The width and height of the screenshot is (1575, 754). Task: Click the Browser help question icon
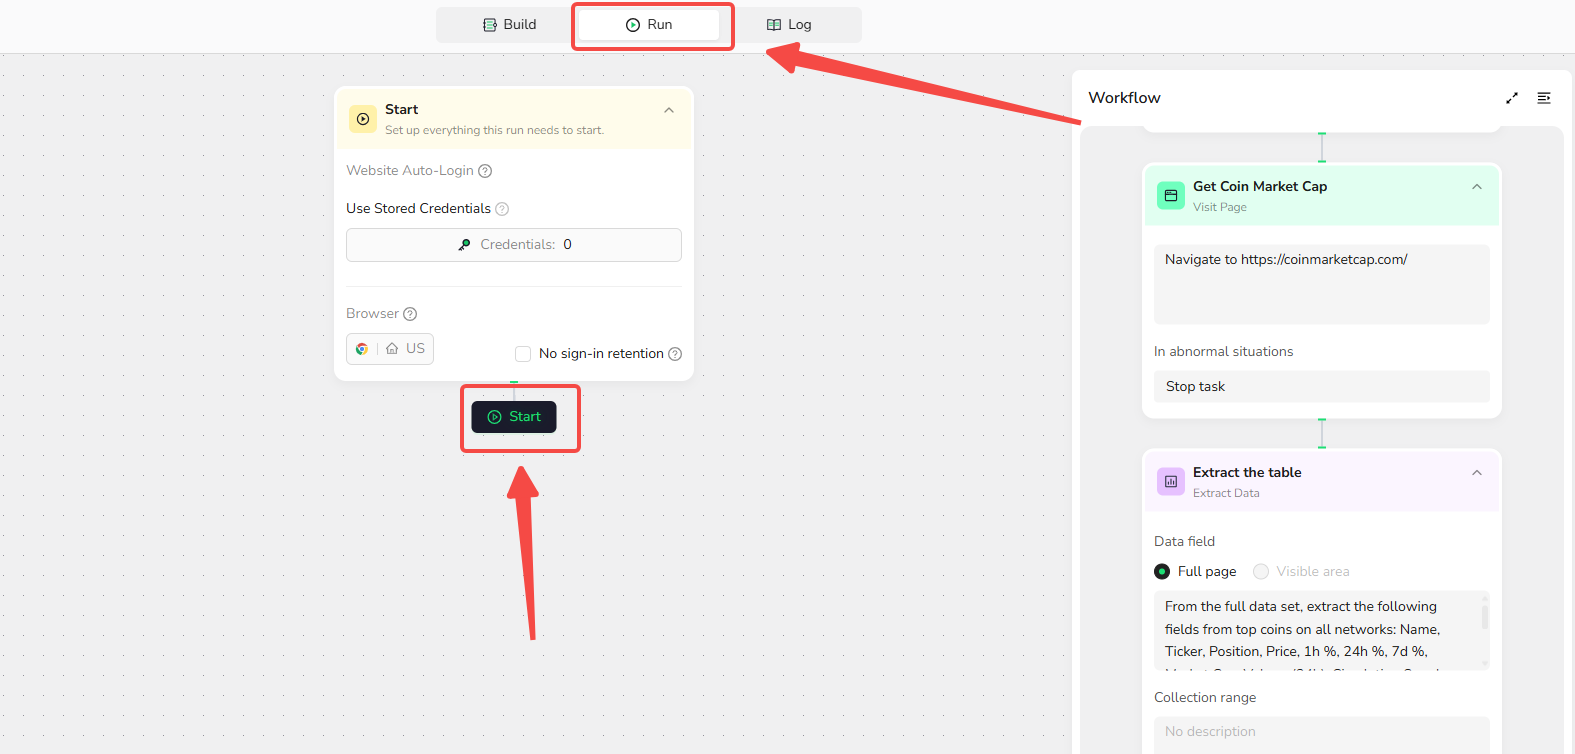[410, 314]
